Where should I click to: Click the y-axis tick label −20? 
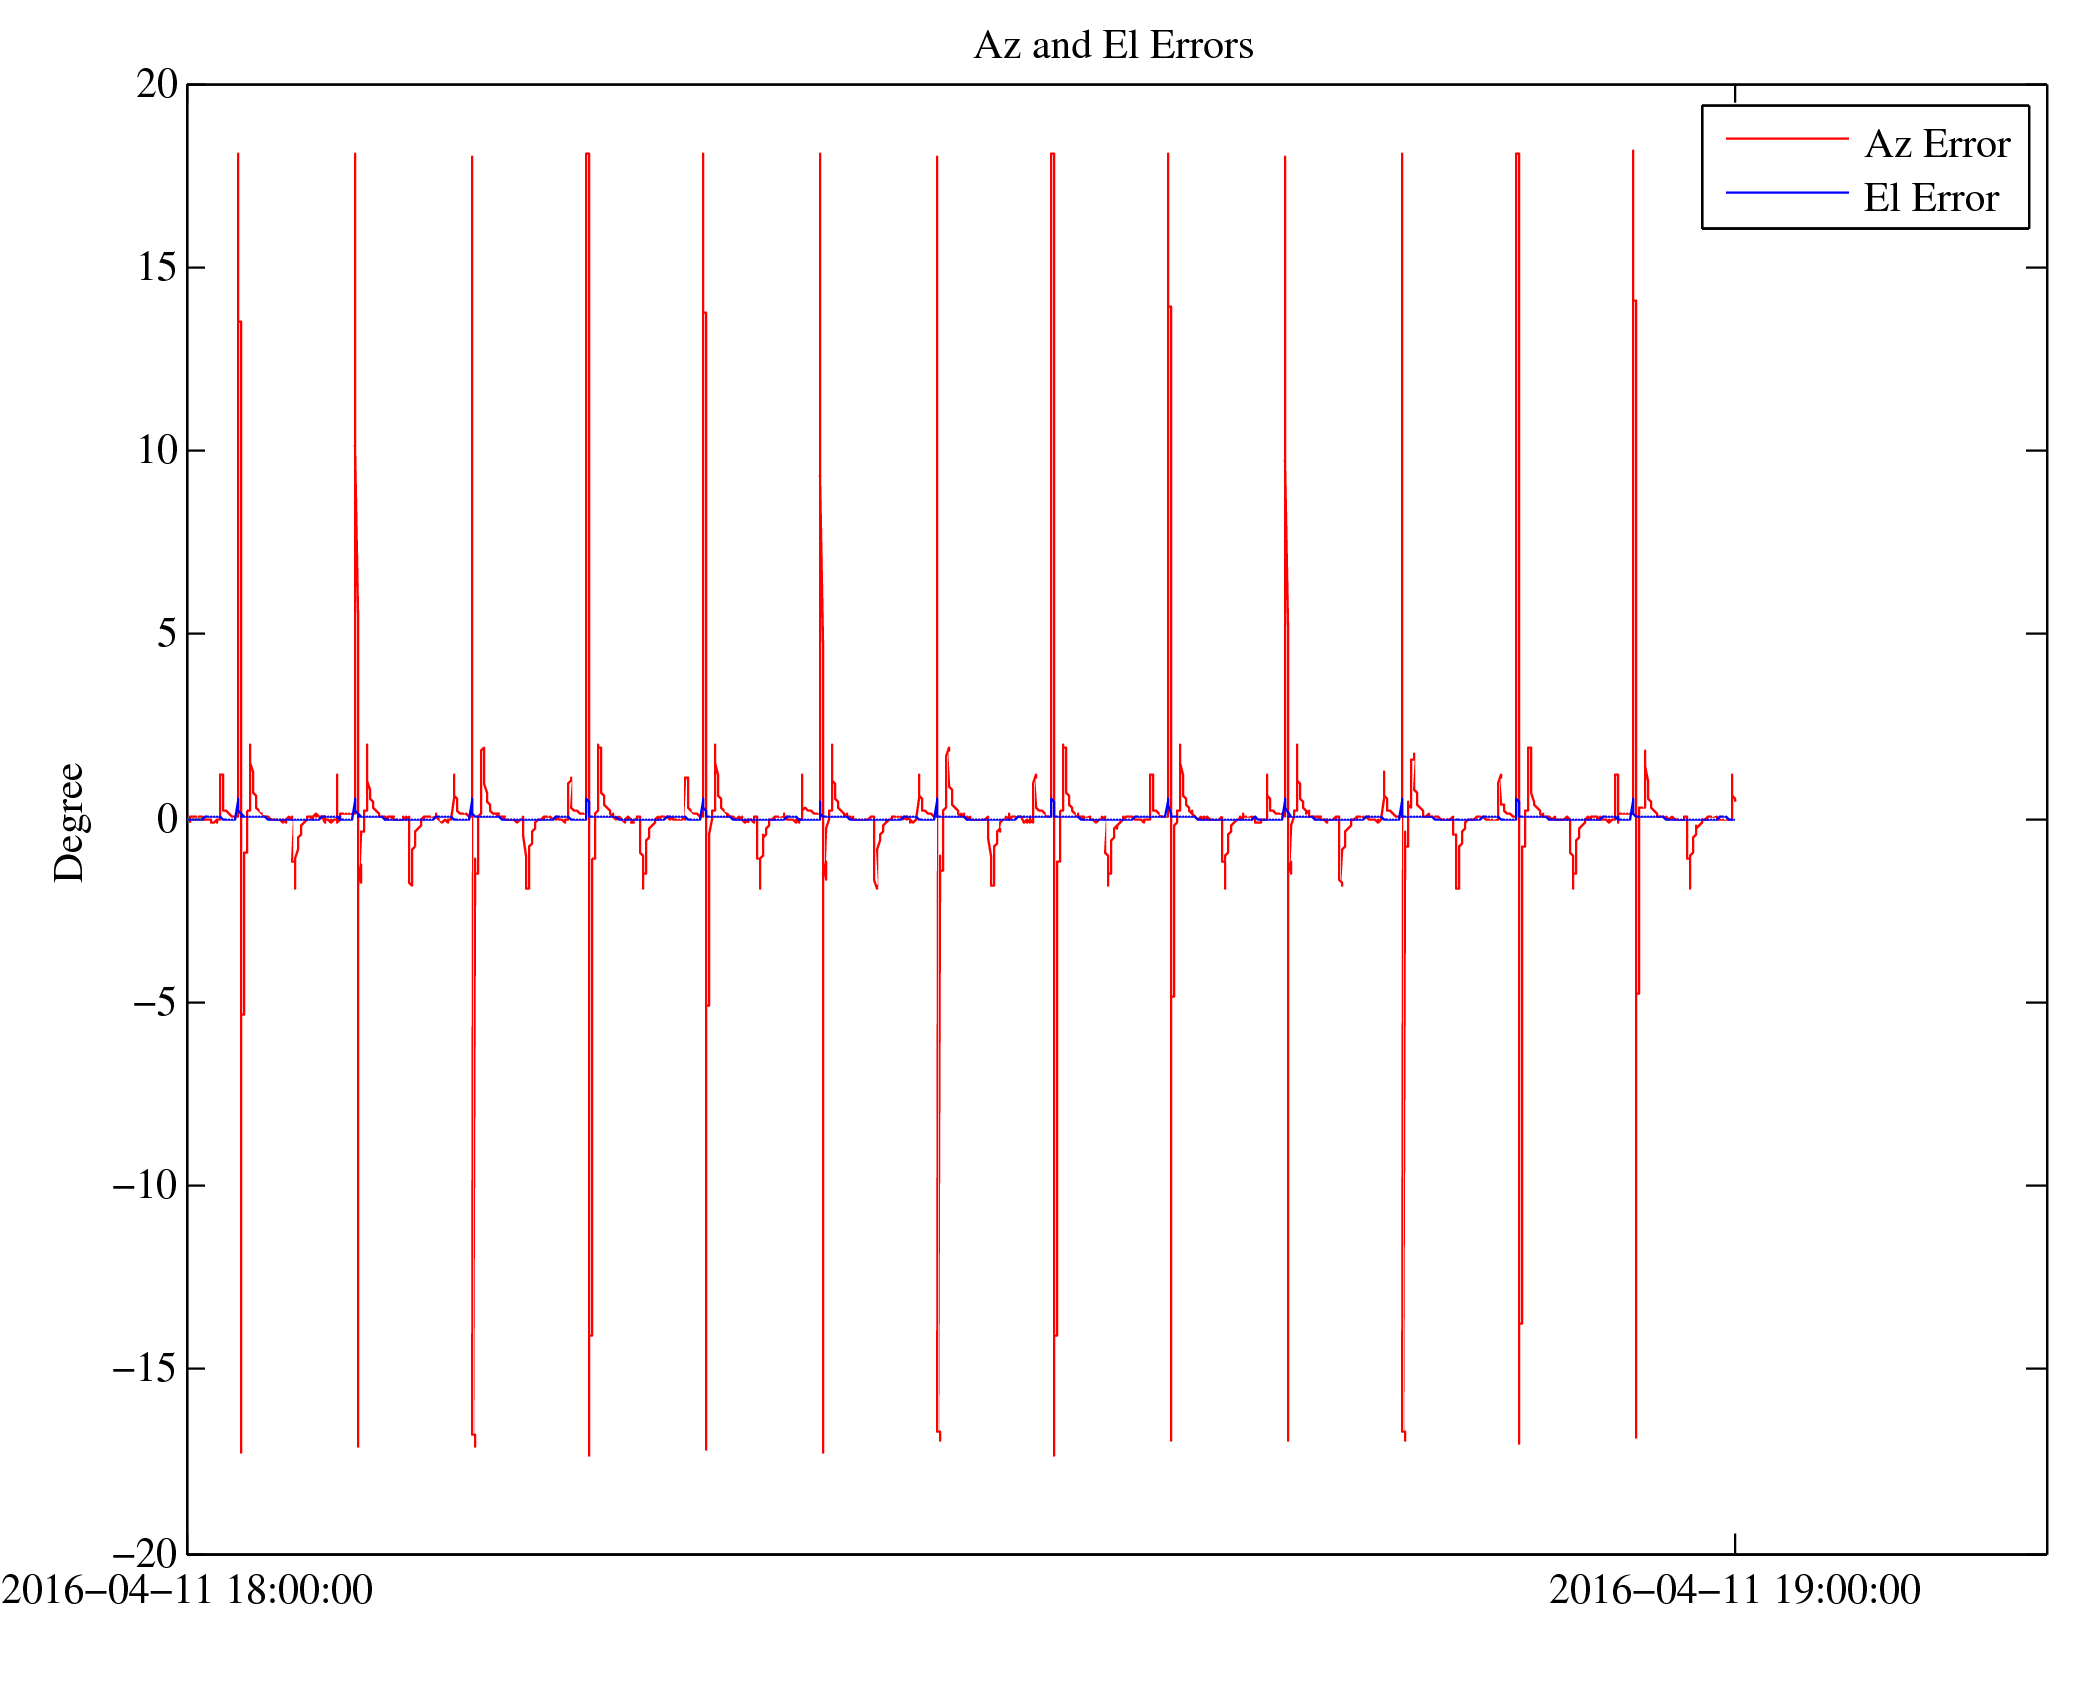point(145,1554)
